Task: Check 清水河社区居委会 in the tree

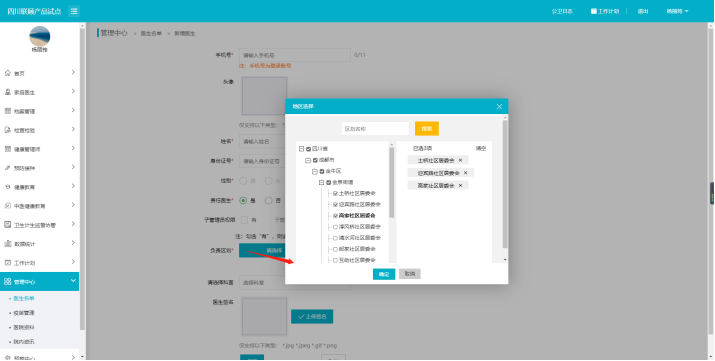Action: coord(335,238)
